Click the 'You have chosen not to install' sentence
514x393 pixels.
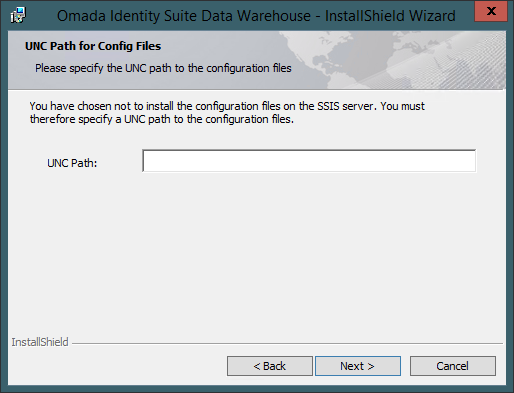[227, 106]
